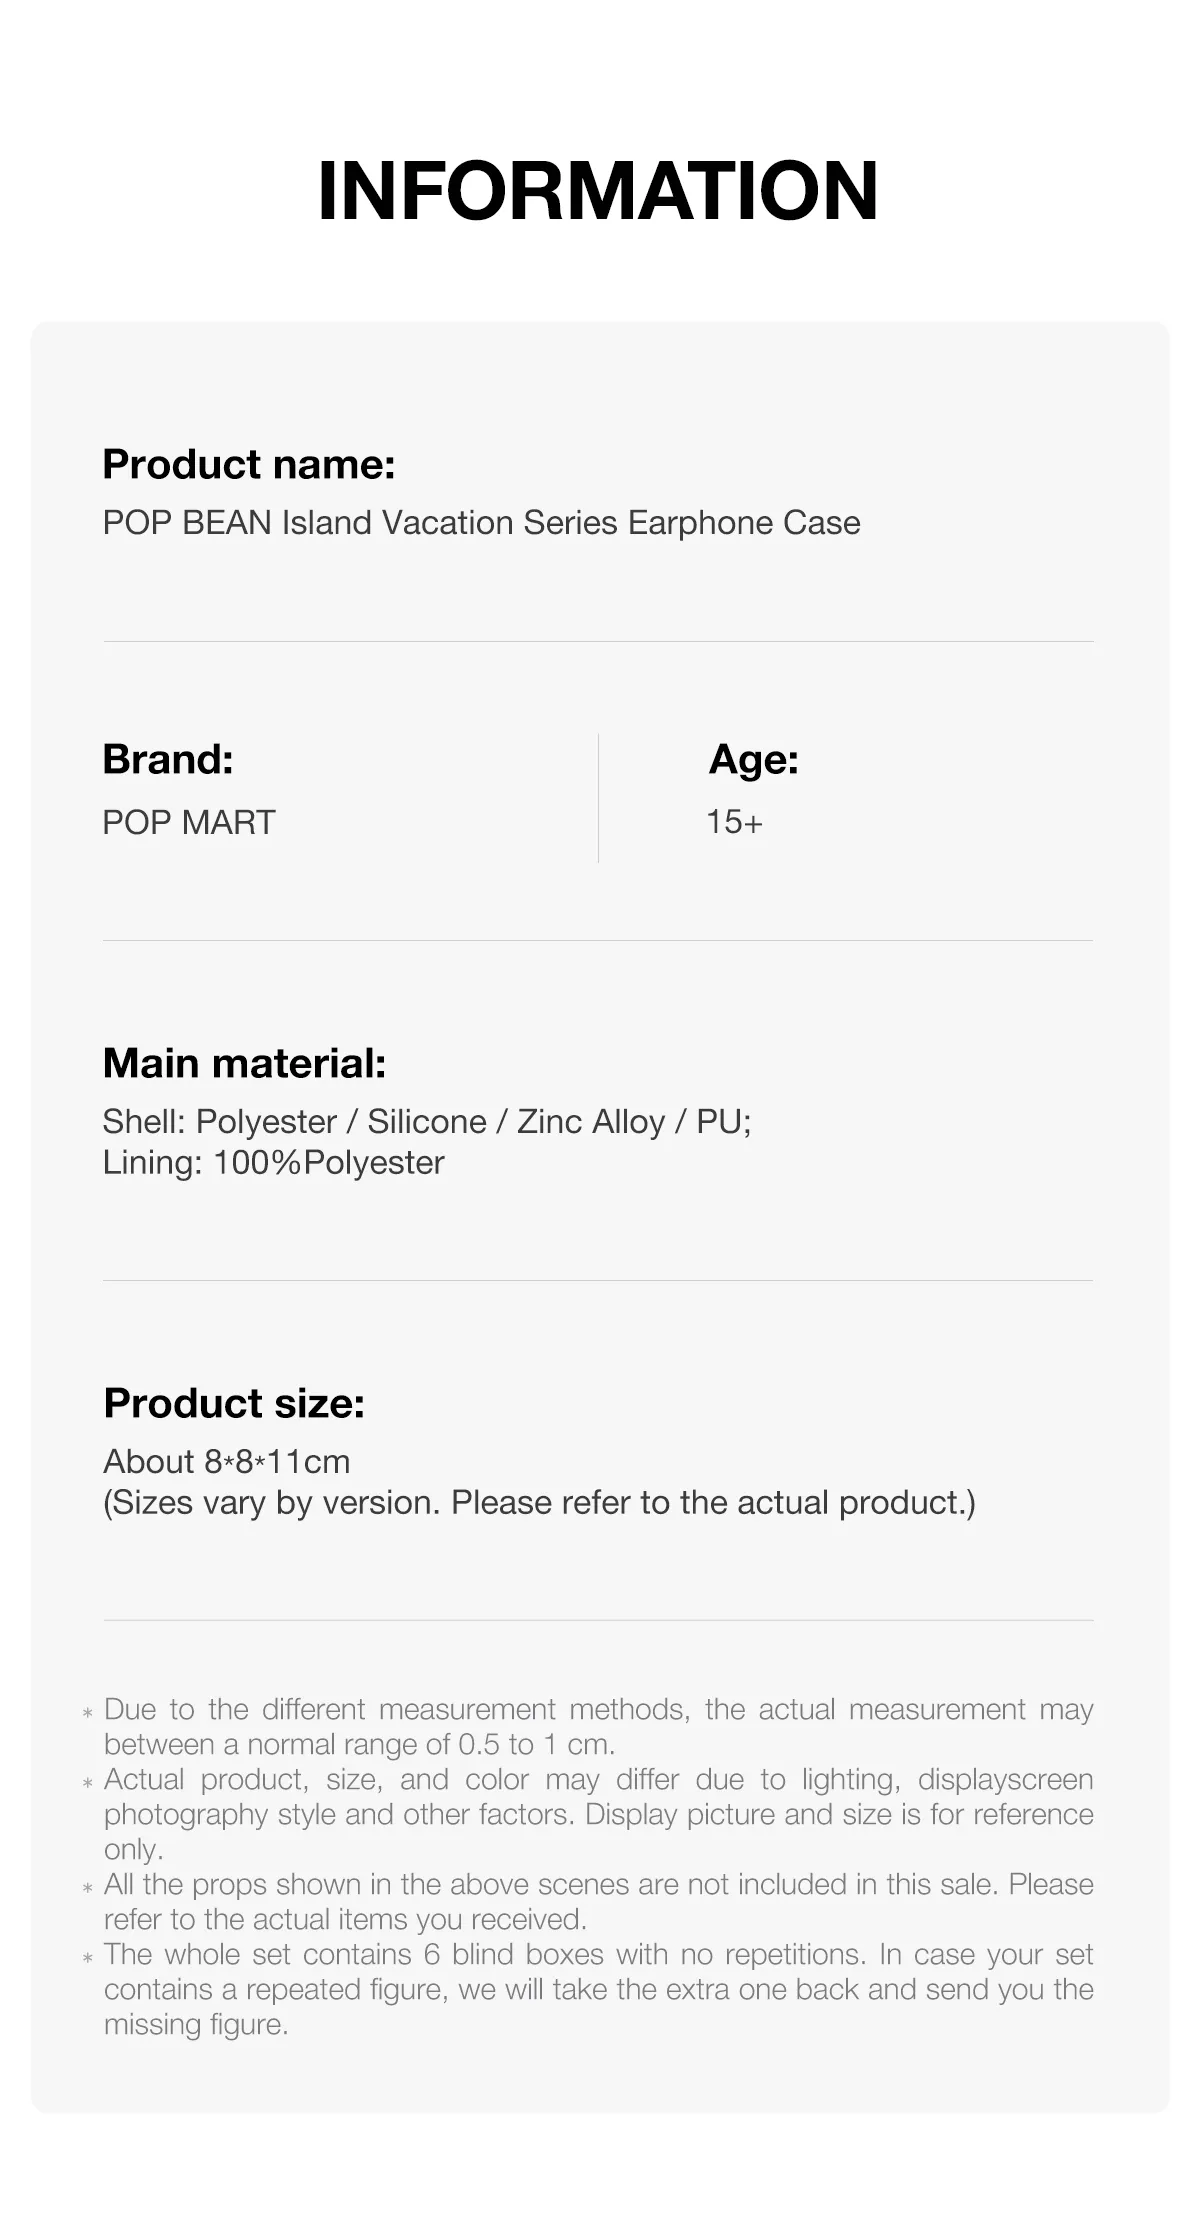The height and width of the screenshot is (2217, 1200).
Task: Select the Main material heading
Action: (x=244, y=1063)
